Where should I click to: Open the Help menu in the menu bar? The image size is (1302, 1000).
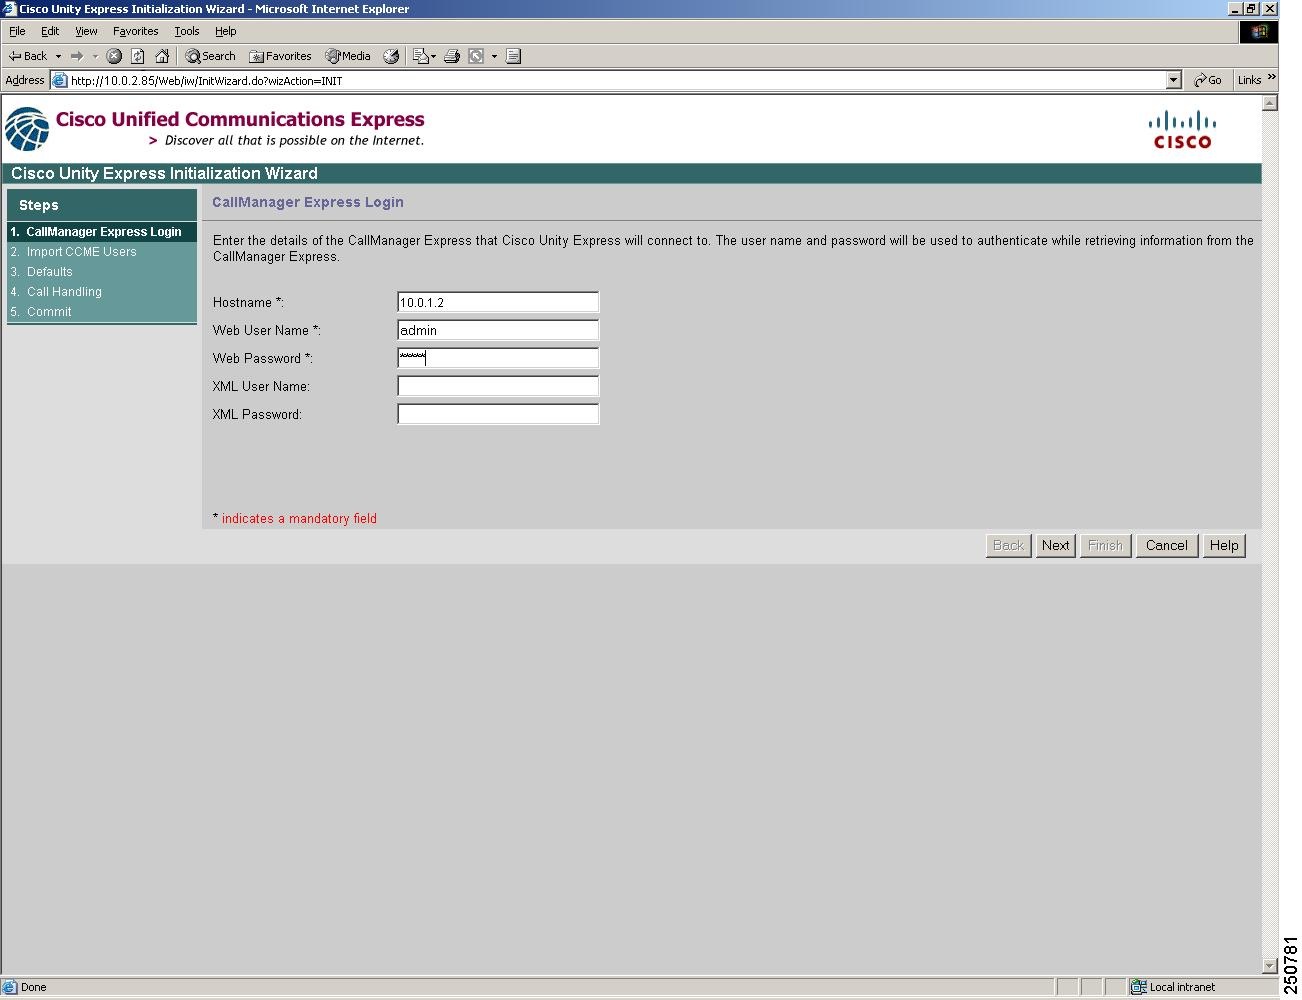226,31
